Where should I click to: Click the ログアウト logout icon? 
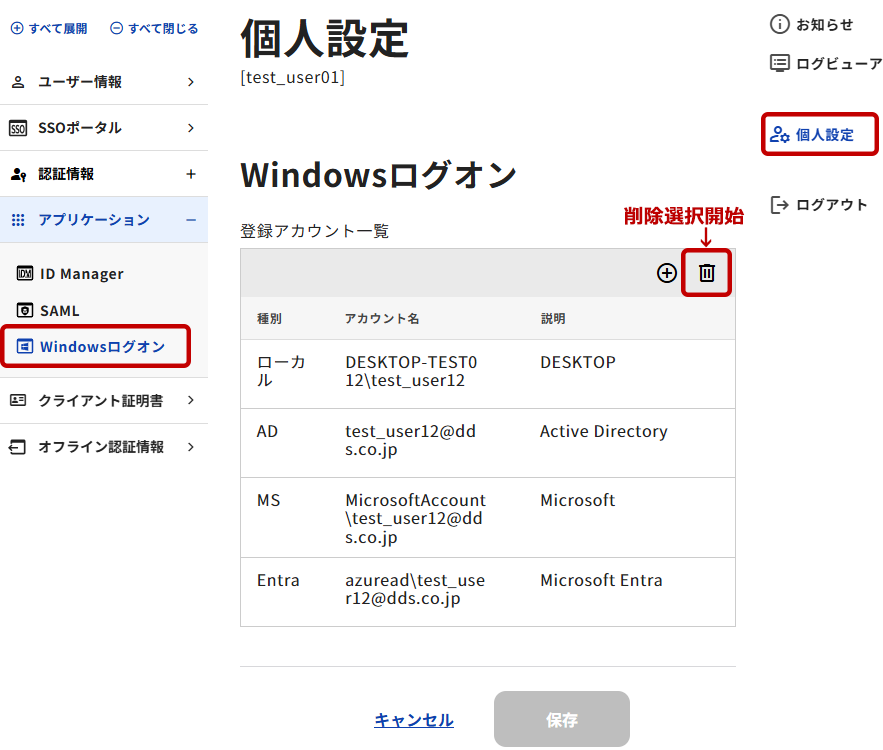pos(780,205)
